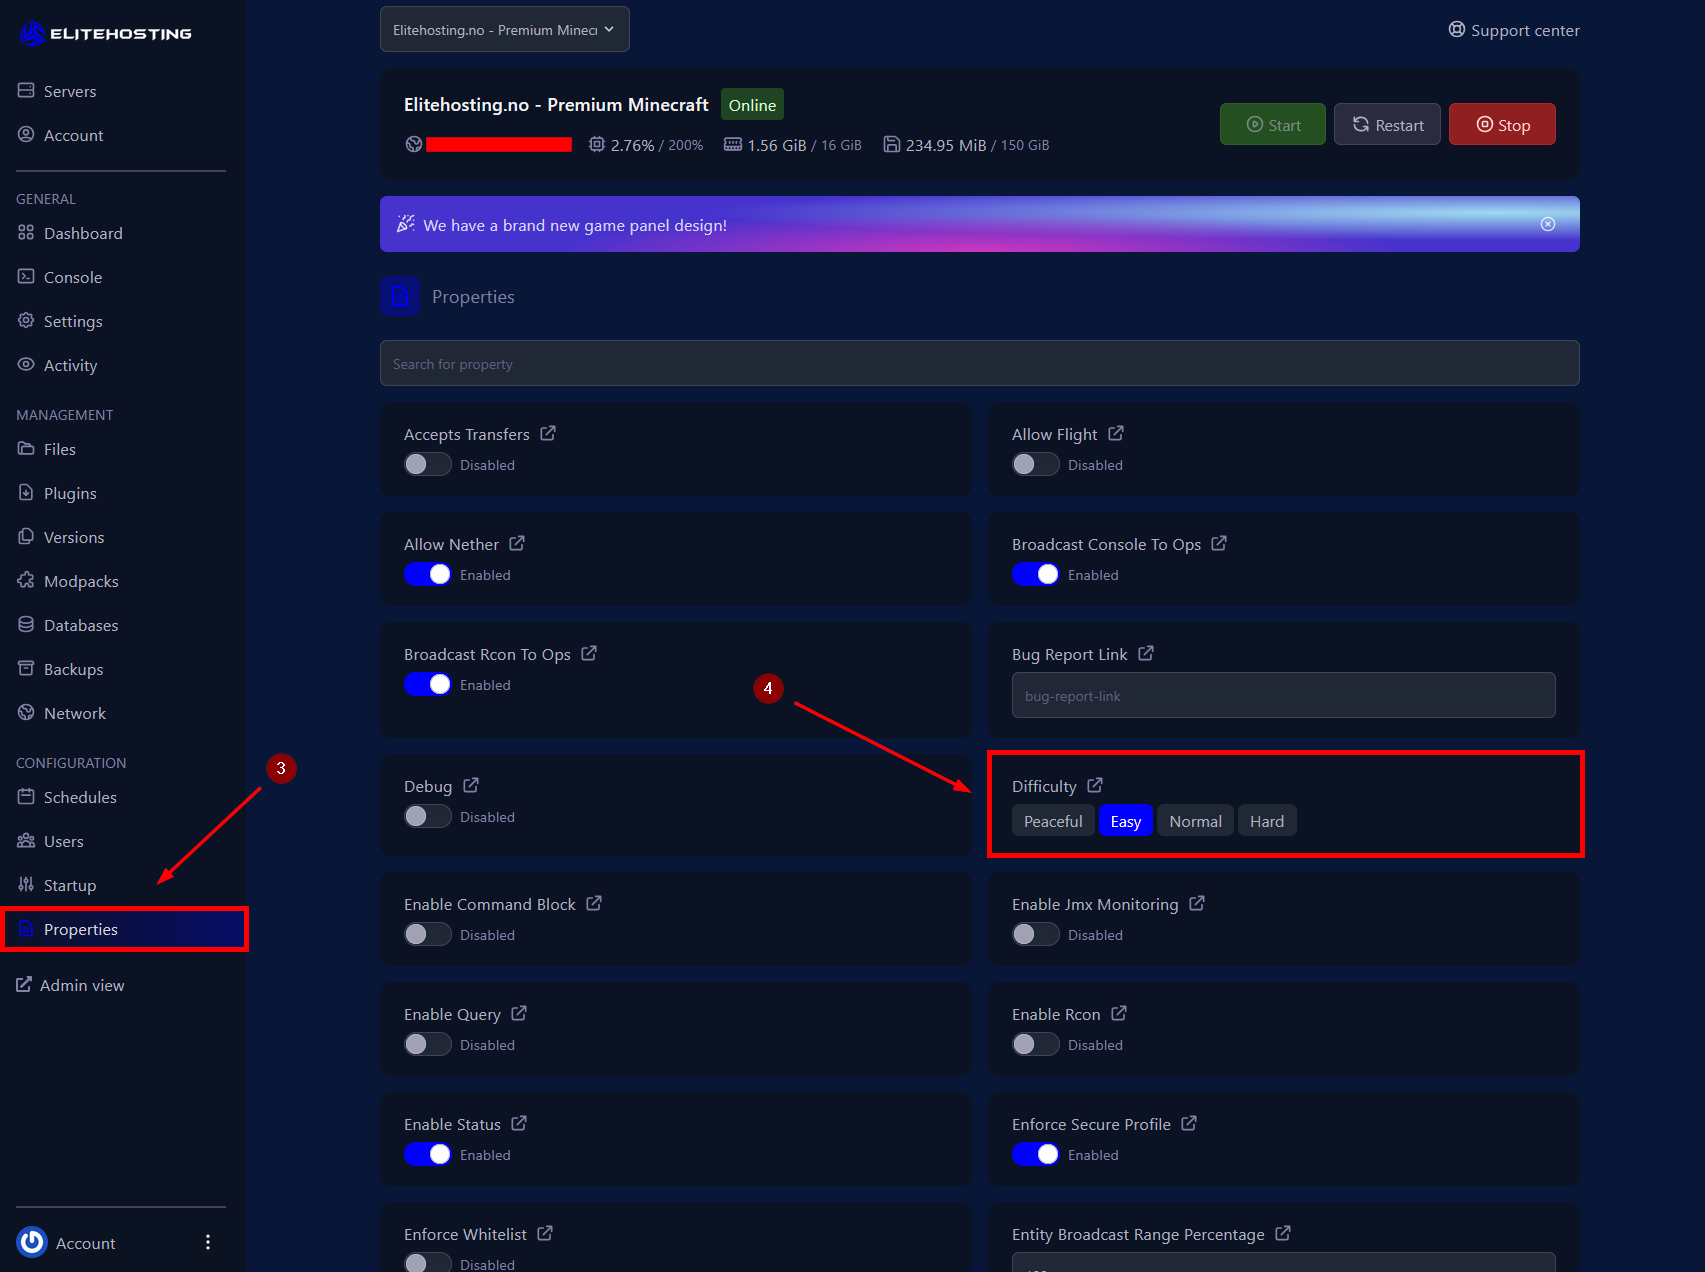Select Properties in the sidebar

125,929
